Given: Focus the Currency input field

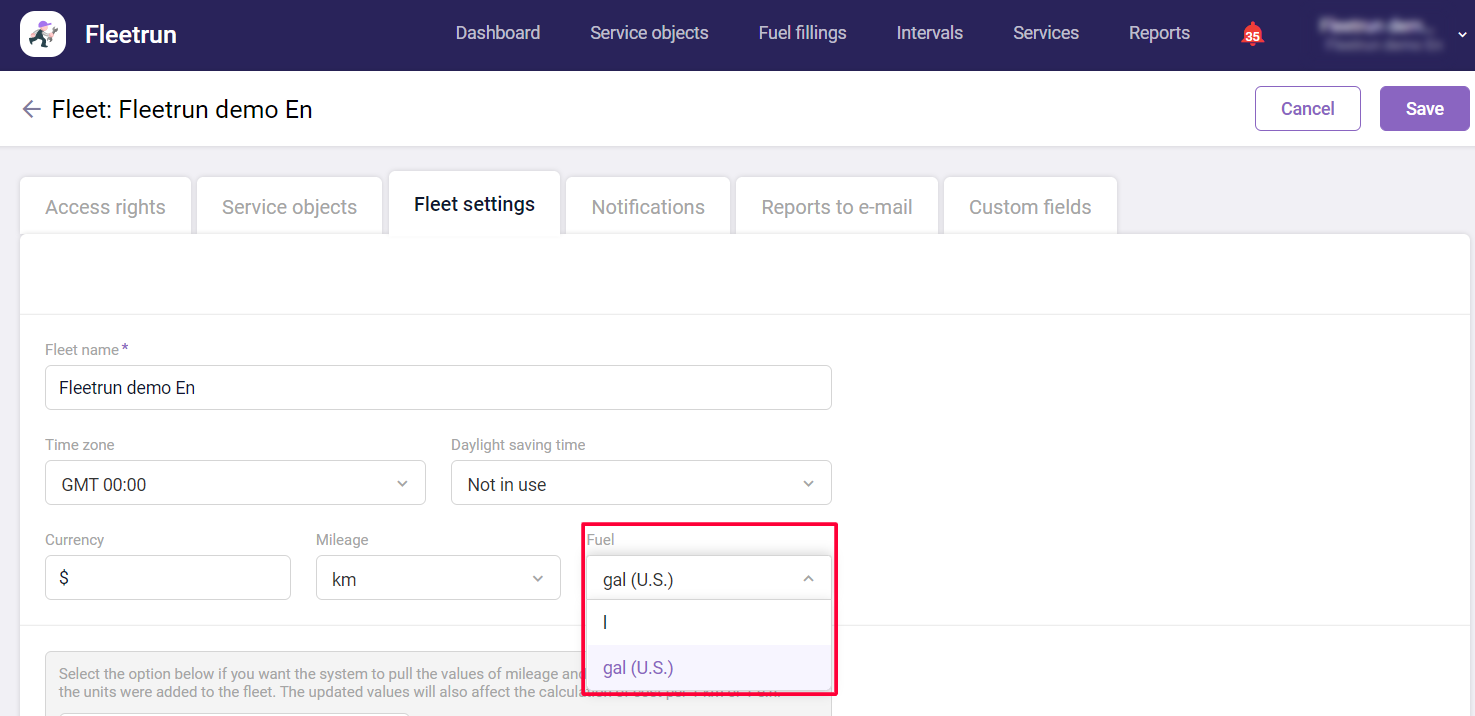Looking at the screenshot, I should coord(168,578).
